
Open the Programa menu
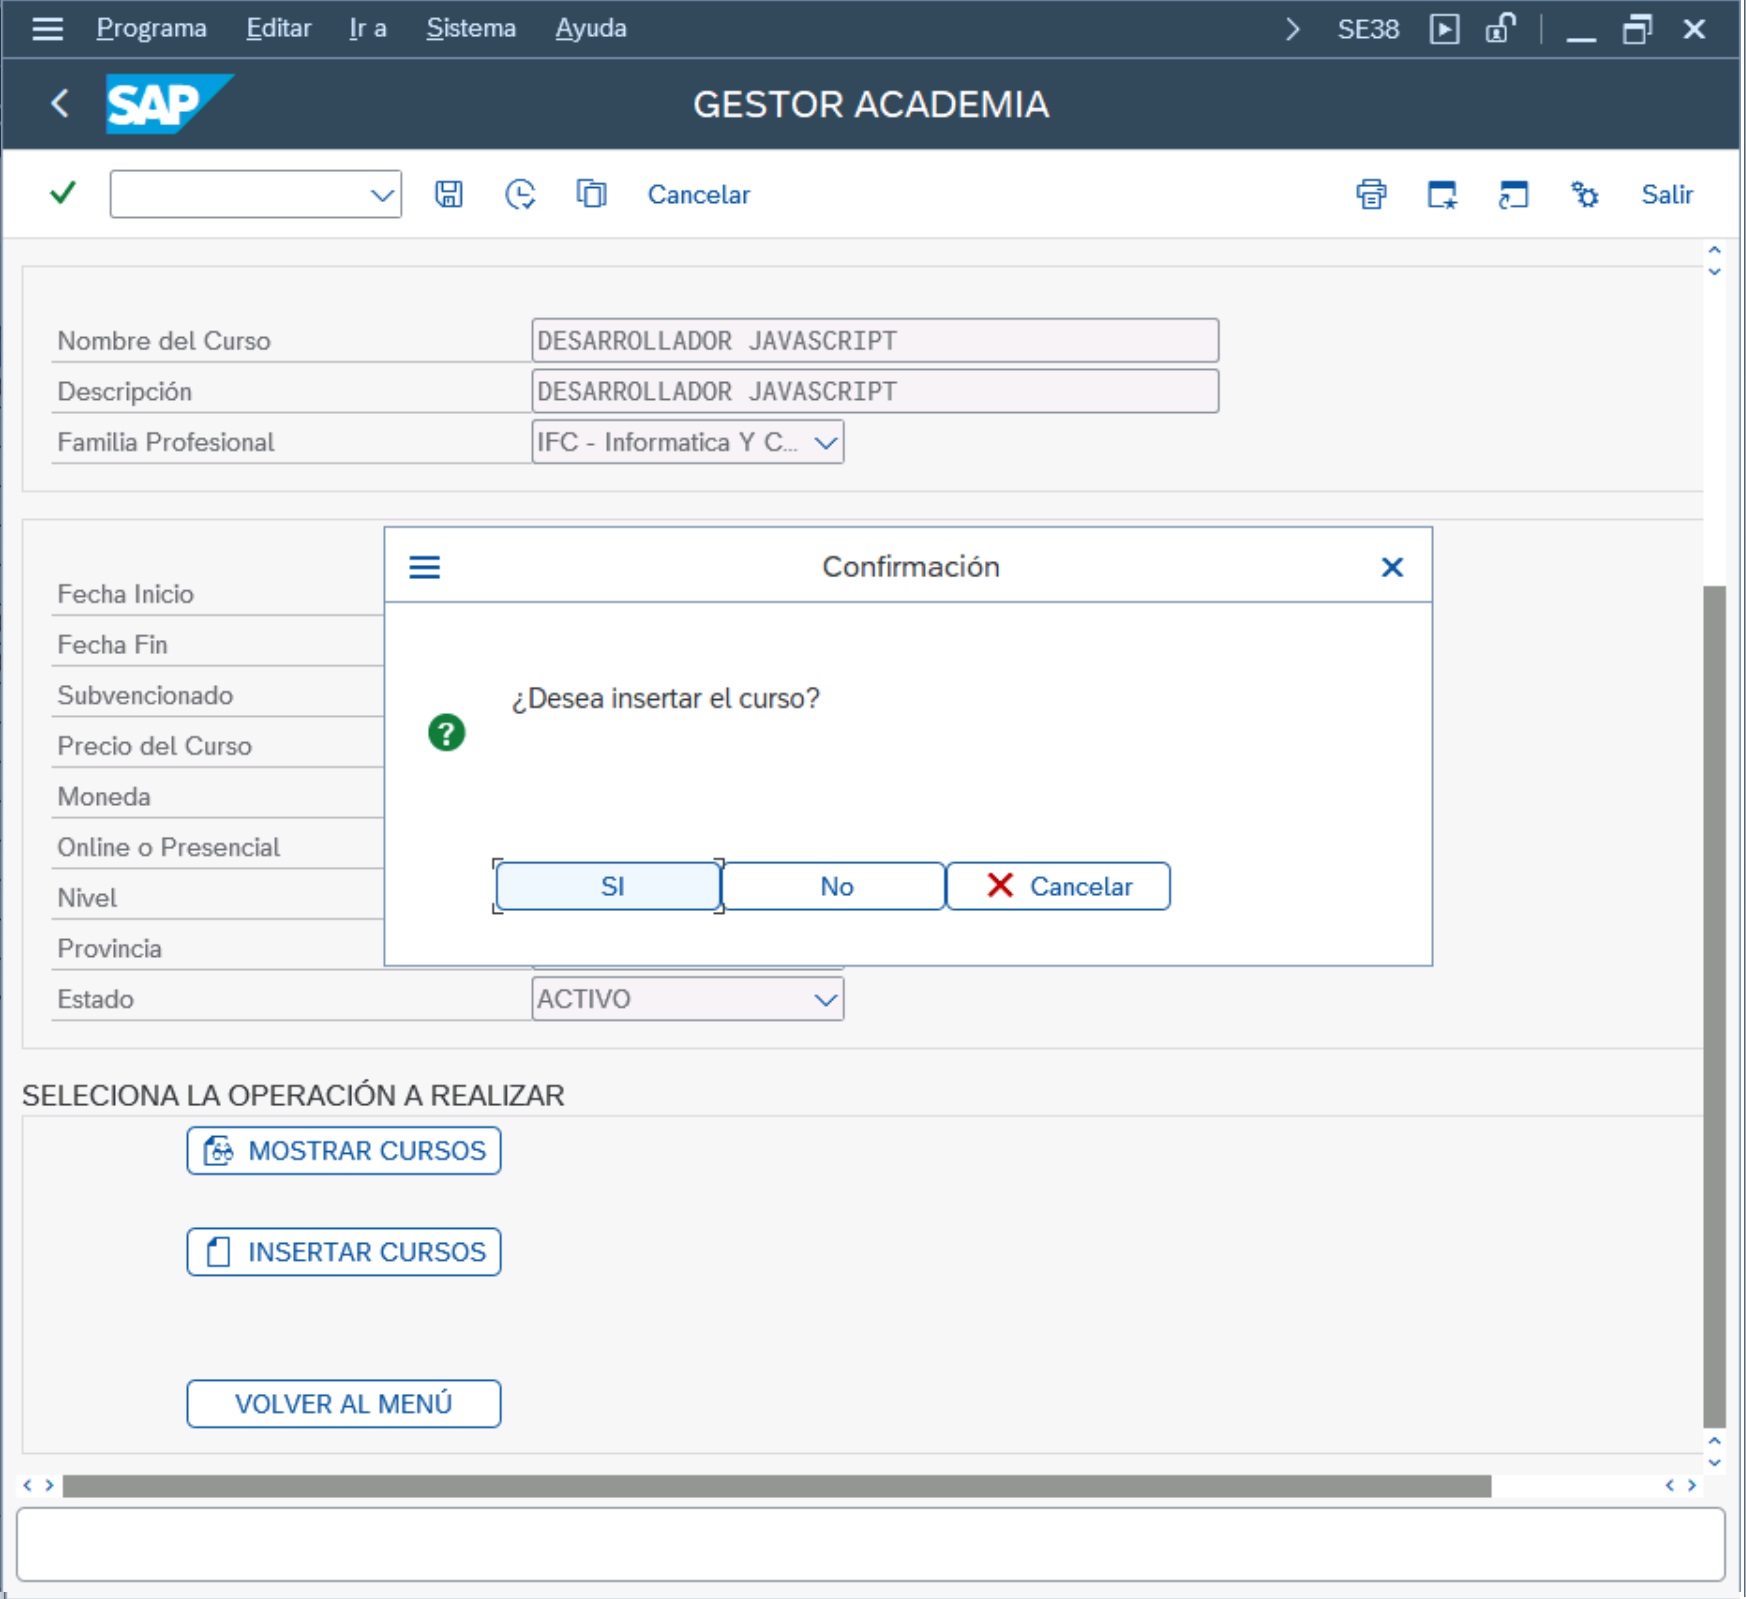click(x=151, y=28)
